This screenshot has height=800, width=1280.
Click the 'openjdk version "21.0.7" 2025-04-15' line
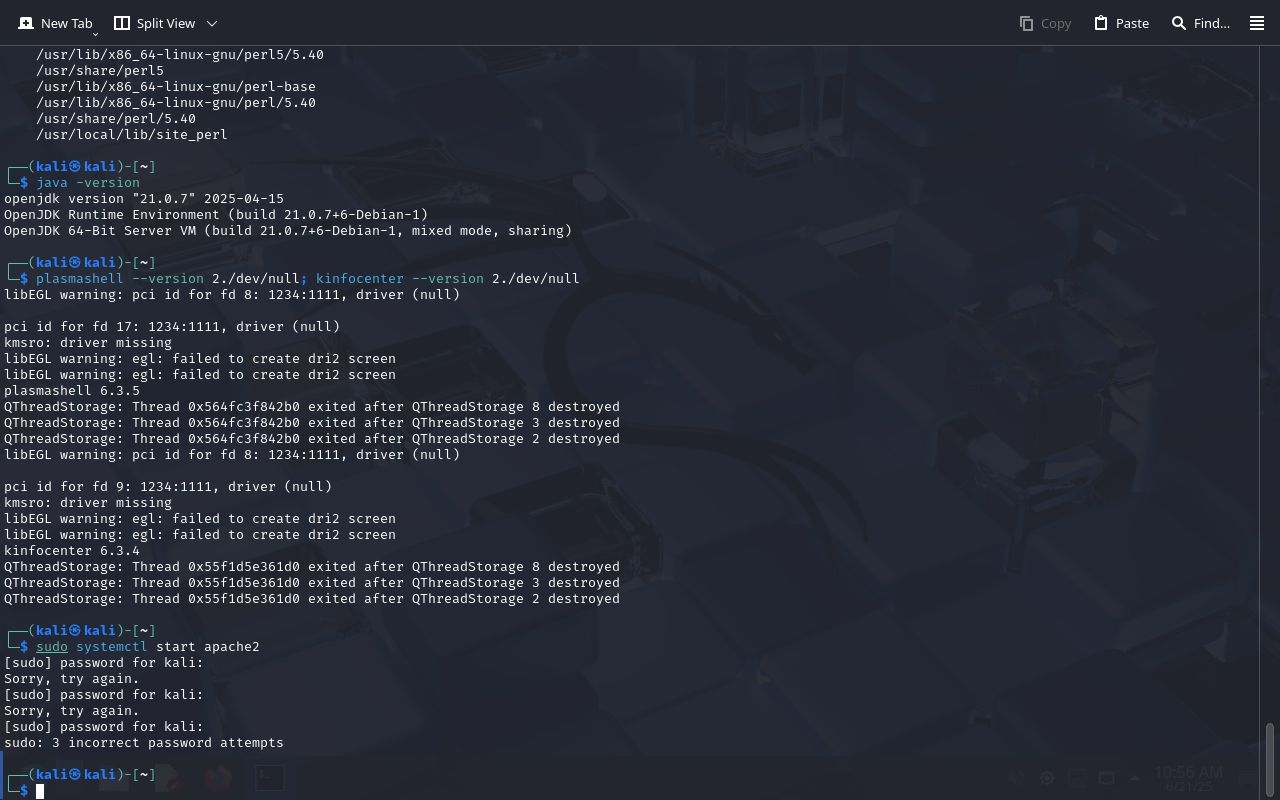(144, 199)
